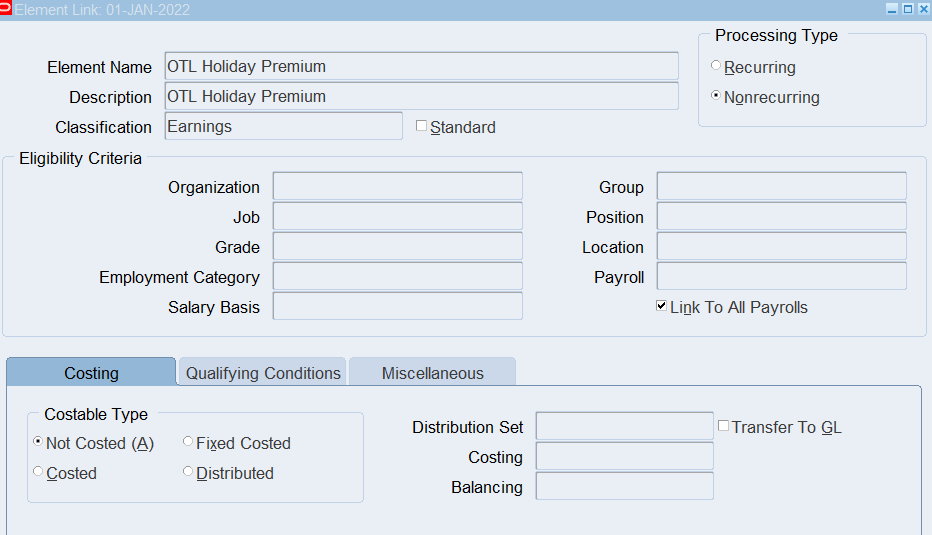This screenshot has width=932, height=535.
Task: Enable the Standard checkbox
Action: (422, 126)
